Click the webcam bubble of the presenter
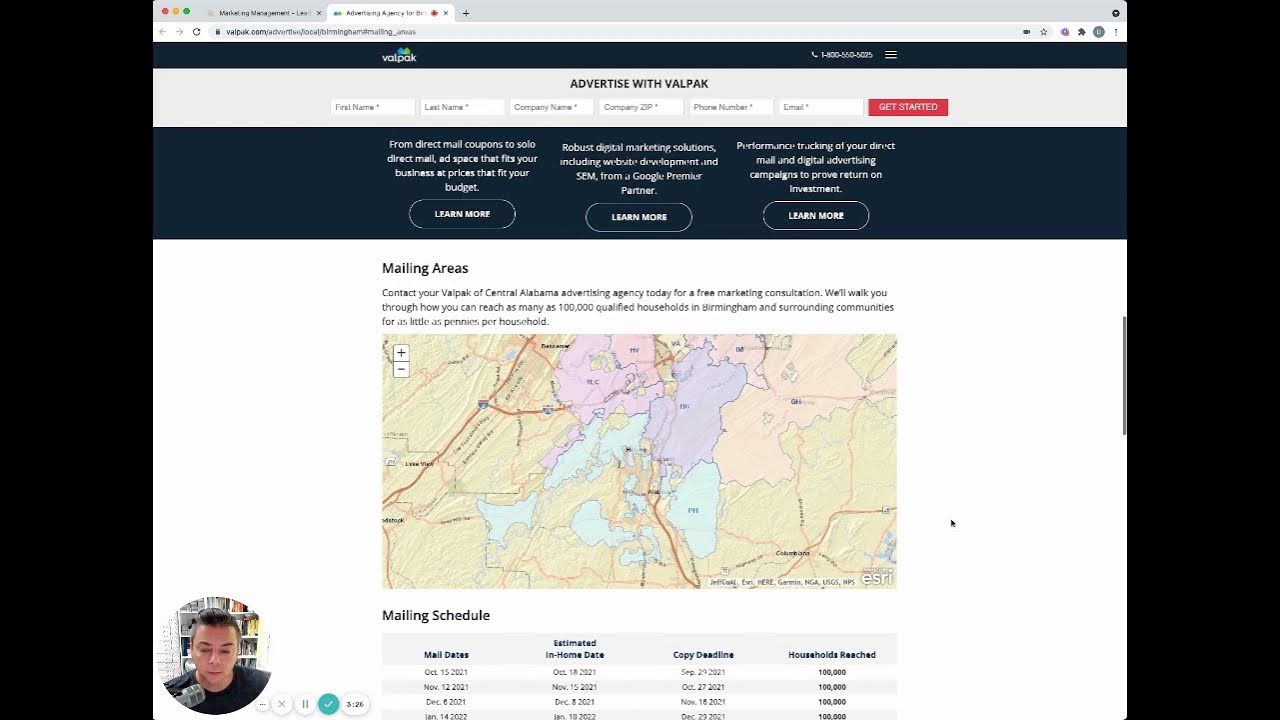This screenshot has height=720, width=1280. point(214,655)
